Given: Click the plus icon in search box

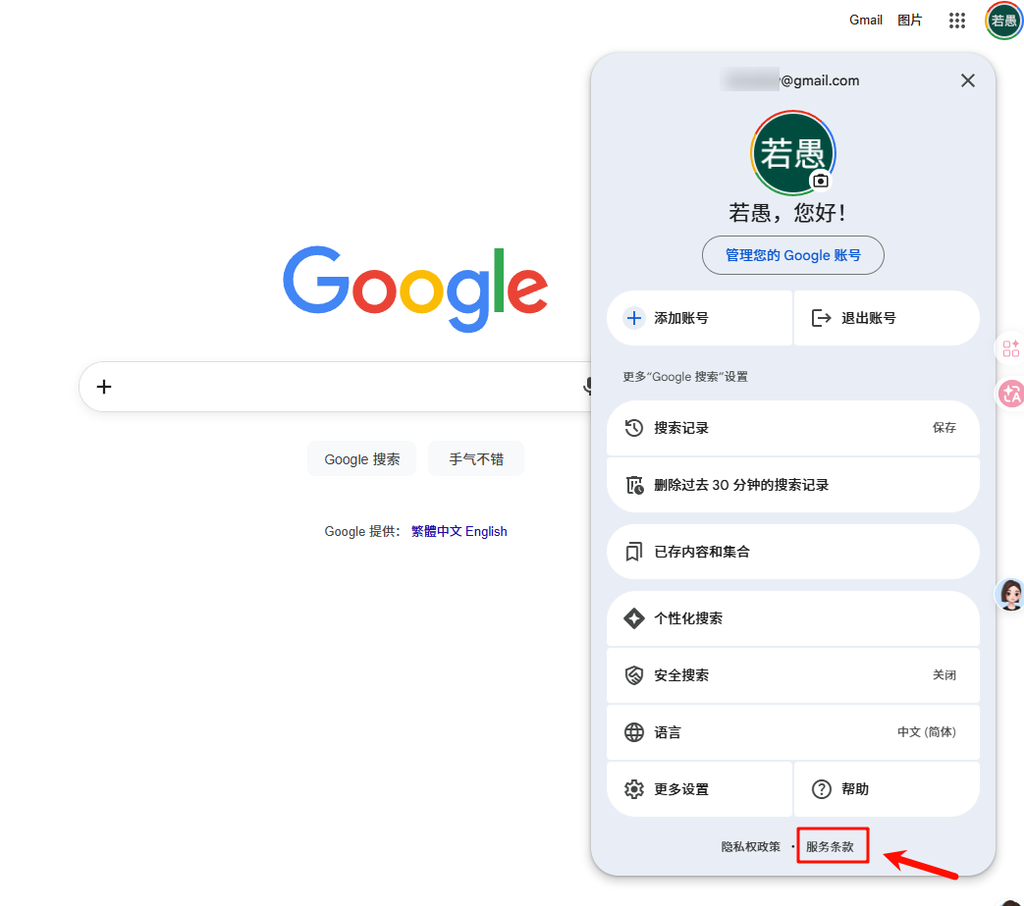Looking at the screenshot, I should pyautogui.click(x=104, y=387).
